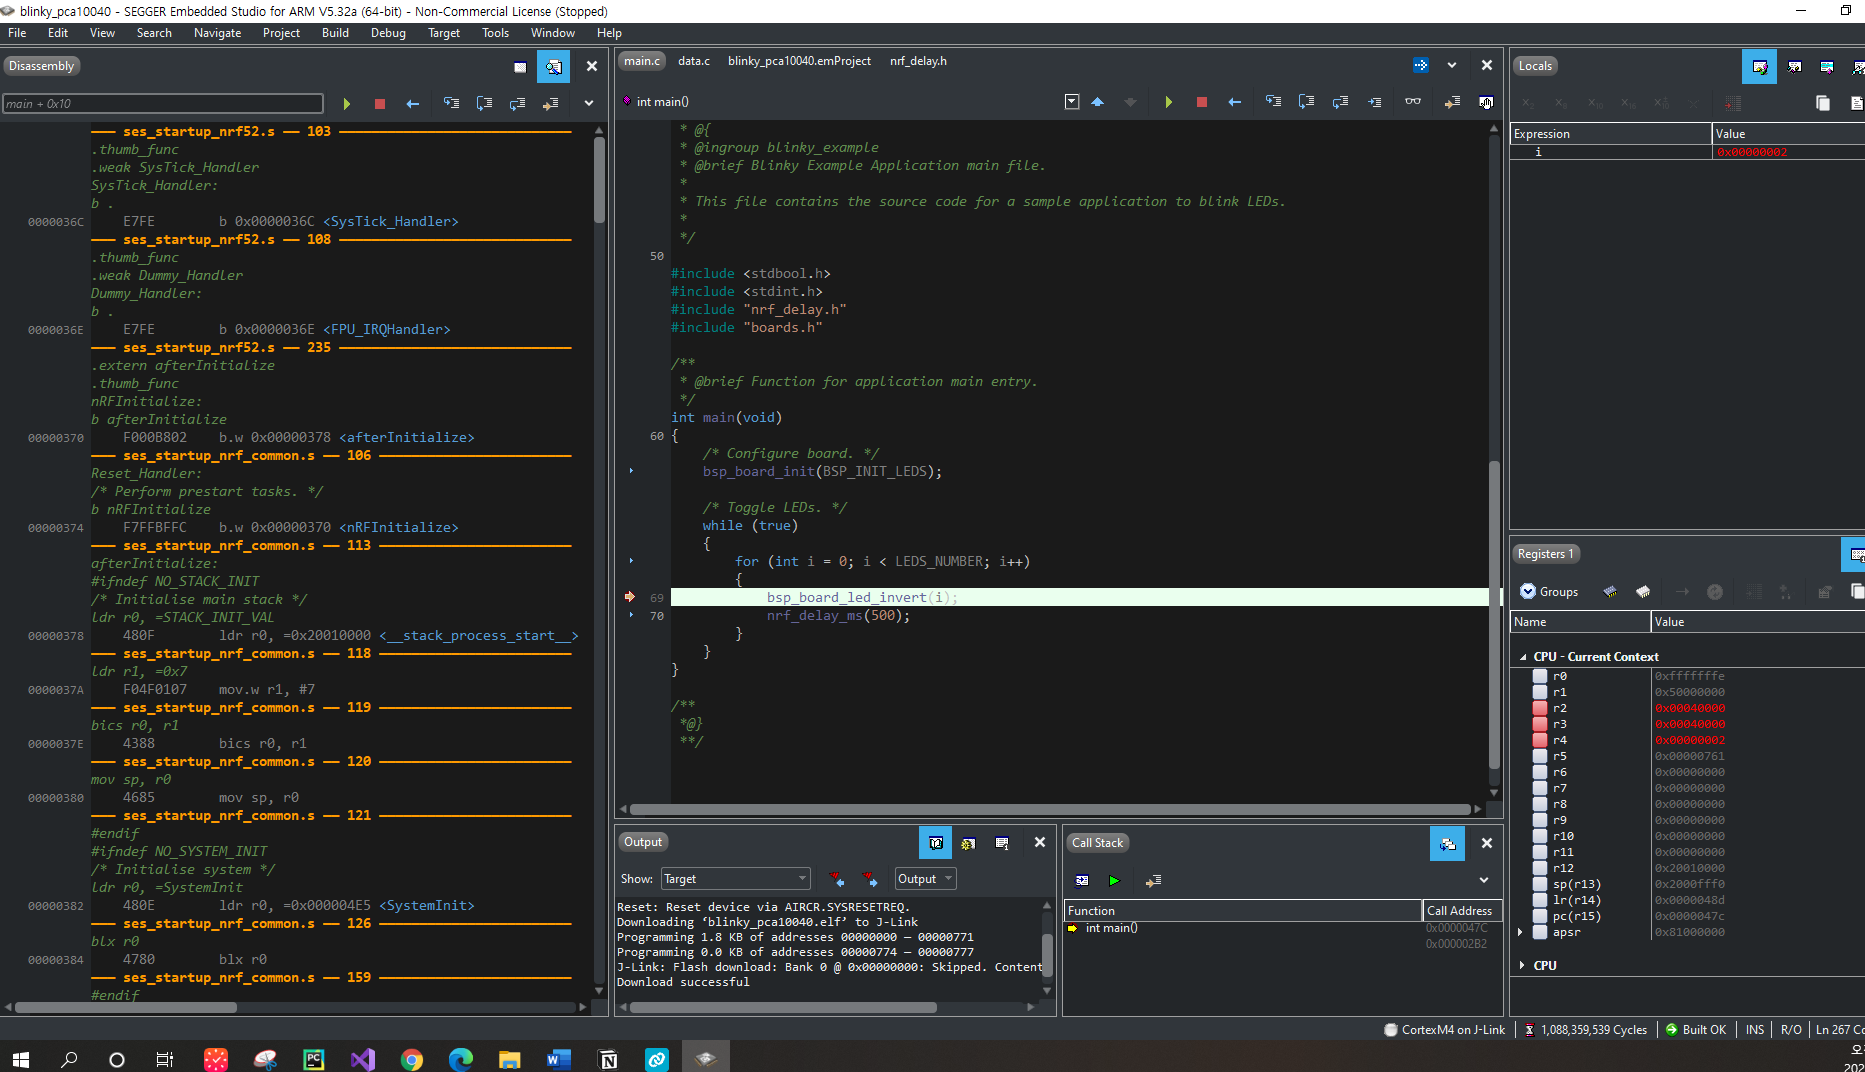Screen dimensions: 1865x1072
Task: Click the Disassembly address input field
Action: pos(163,104)
